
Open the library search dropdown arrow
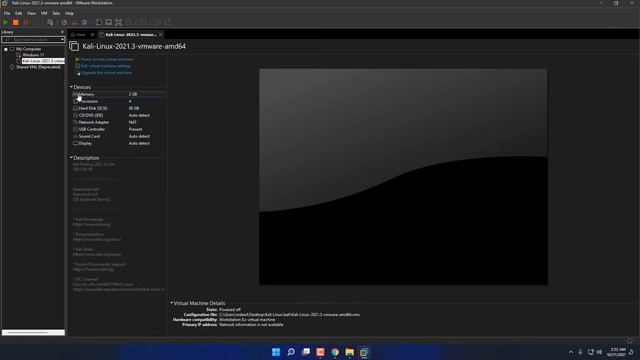tap(62, 40)
